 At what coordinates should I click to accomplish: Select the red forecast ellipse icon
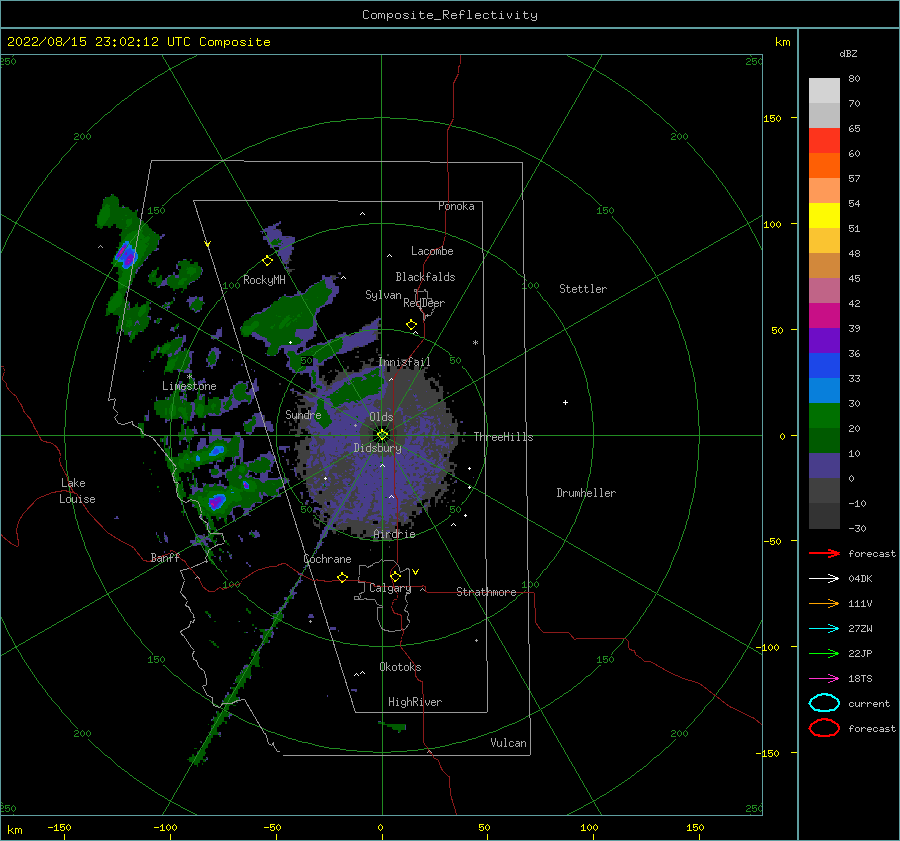[x=824, y=728]
